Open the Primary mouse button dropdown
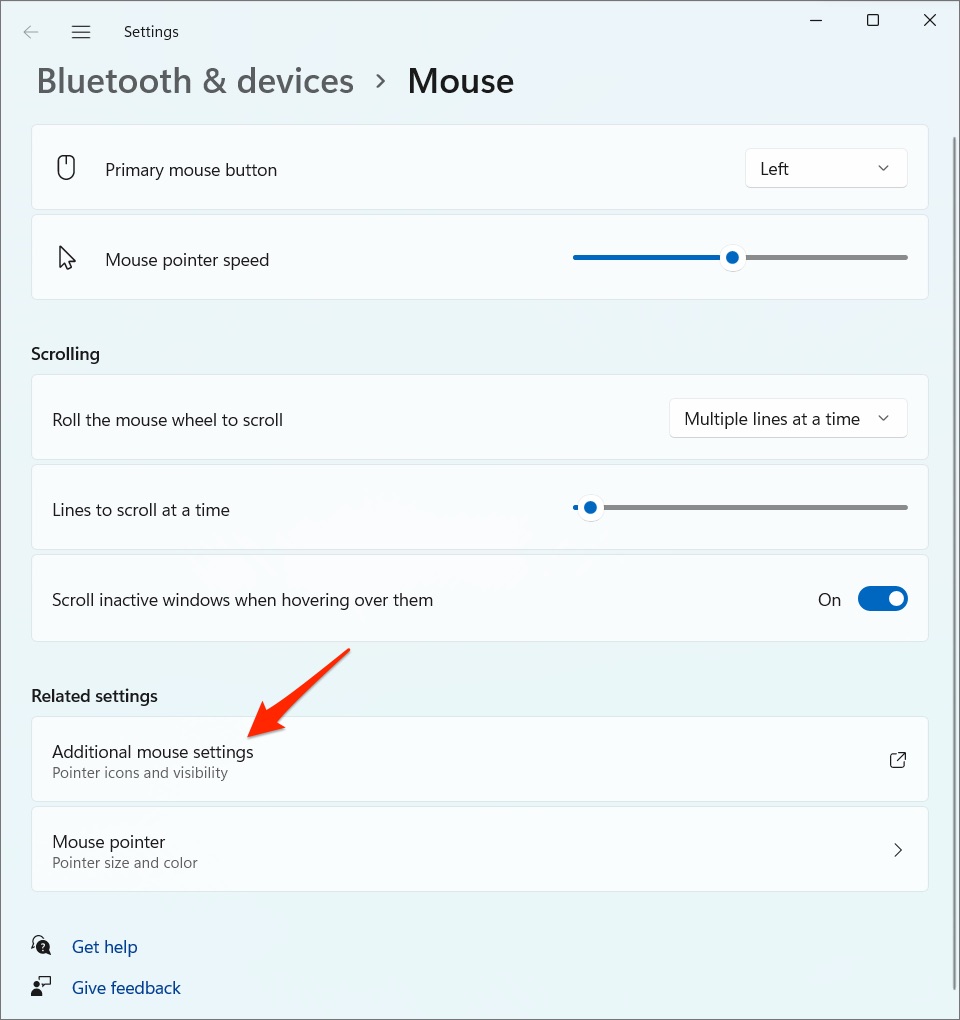 pyautogui.click(x=826, y=168)
